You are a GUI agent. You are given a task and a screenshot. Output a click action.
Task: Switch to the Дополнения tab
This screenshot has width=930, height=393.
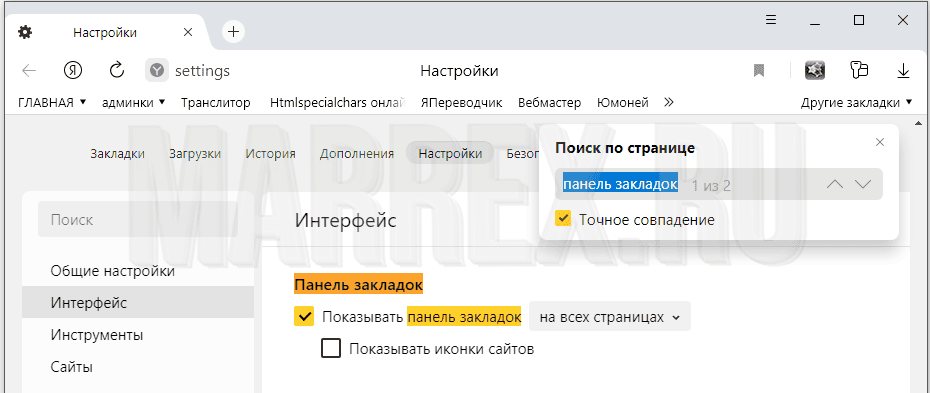point(356,154)
